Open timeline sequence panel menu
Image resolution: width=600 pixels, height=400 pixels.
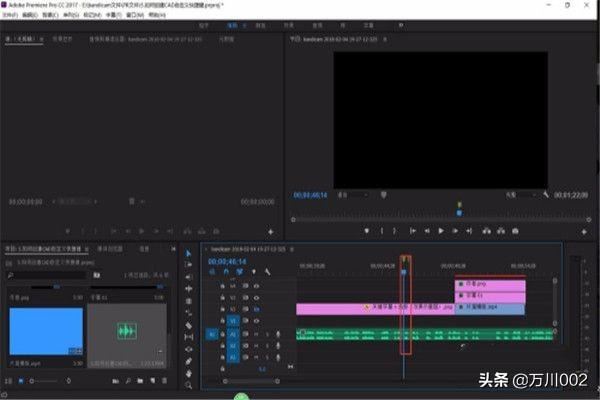(292, 249)
